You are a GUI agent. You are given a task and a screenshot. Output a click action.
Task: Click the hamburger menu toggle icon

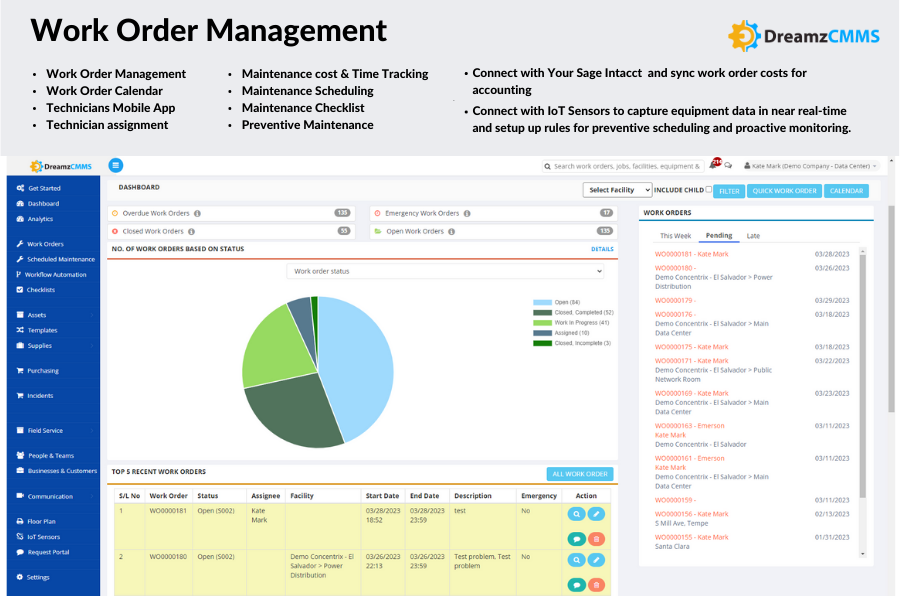[116, 166]
